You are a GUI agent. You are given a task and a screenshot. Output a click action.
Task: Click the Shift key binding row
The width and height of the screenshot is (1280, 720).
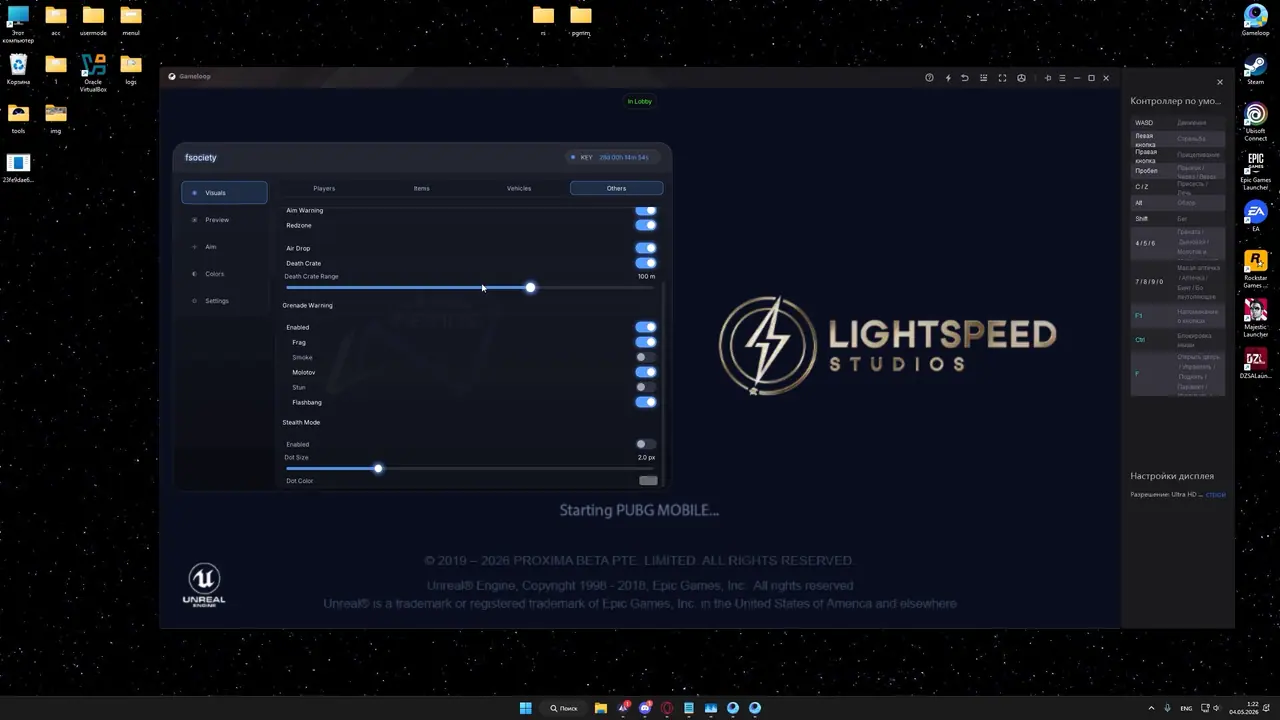(x=1178, y=219)
